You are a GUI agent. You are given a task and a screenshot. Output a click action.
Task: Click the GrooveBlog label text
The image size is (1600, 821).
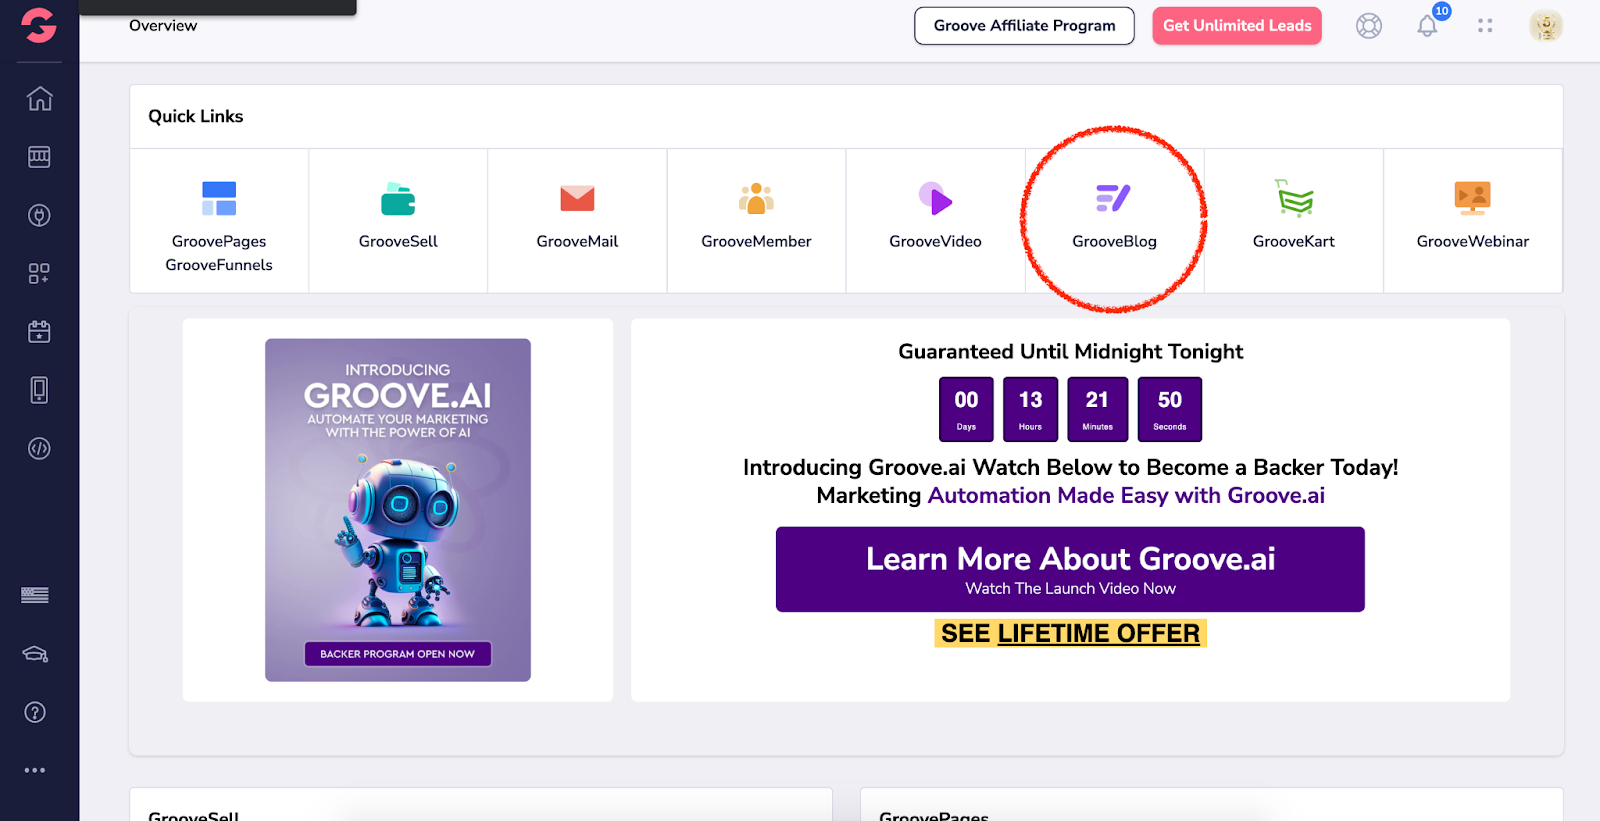(1114, 241)
